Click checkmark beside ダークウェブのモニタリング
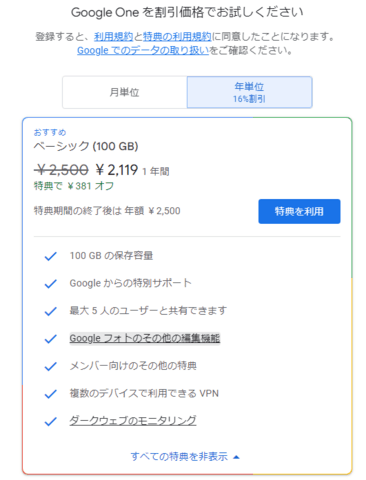Image resolution: width=366 pixels, height=480 pixels. click(51, 421)
